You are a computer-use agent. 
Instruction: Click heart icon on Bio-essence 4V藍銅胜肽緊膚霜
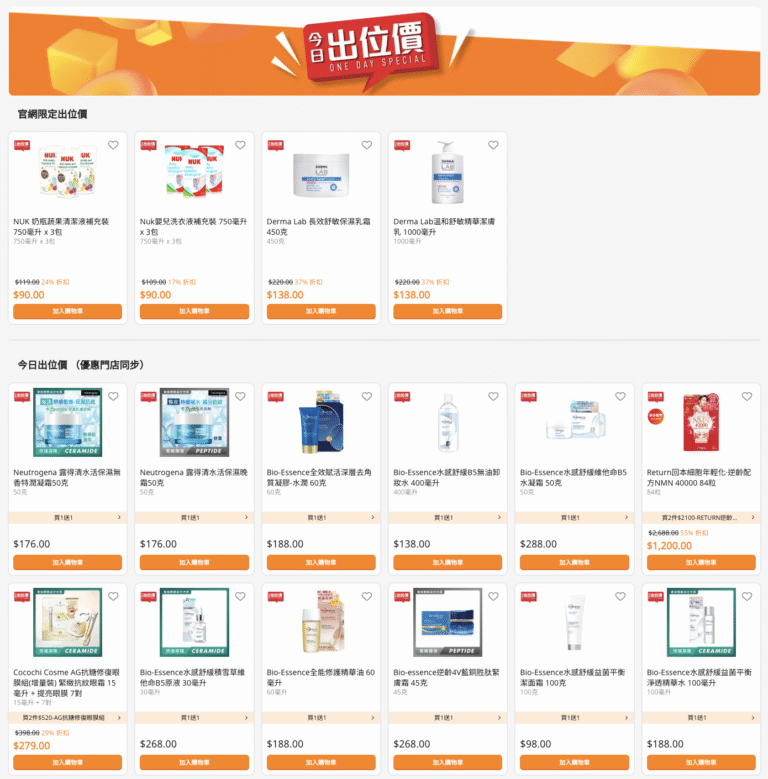[493, 597]
